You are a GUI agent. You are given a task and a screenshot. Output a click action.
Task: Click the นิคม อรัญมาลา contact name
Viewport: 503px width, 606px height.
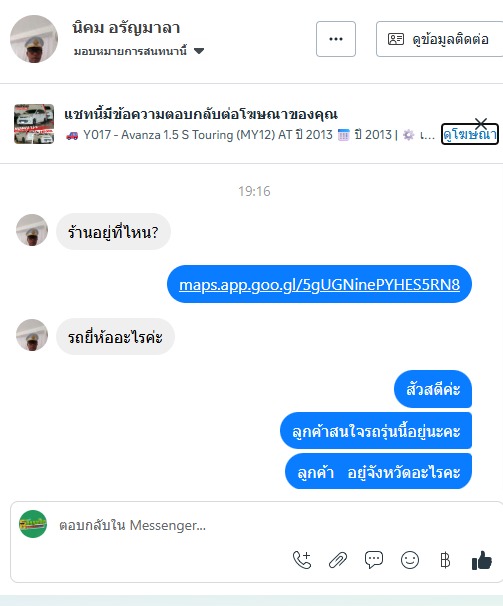126,28
